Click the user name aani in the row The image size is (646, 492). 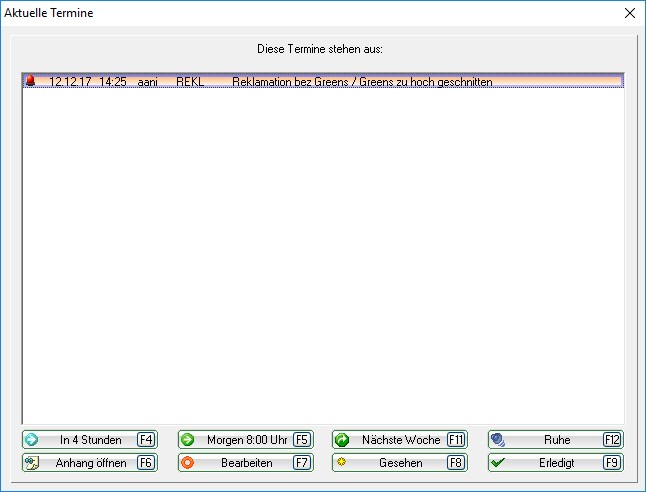(x=148, y=82)
